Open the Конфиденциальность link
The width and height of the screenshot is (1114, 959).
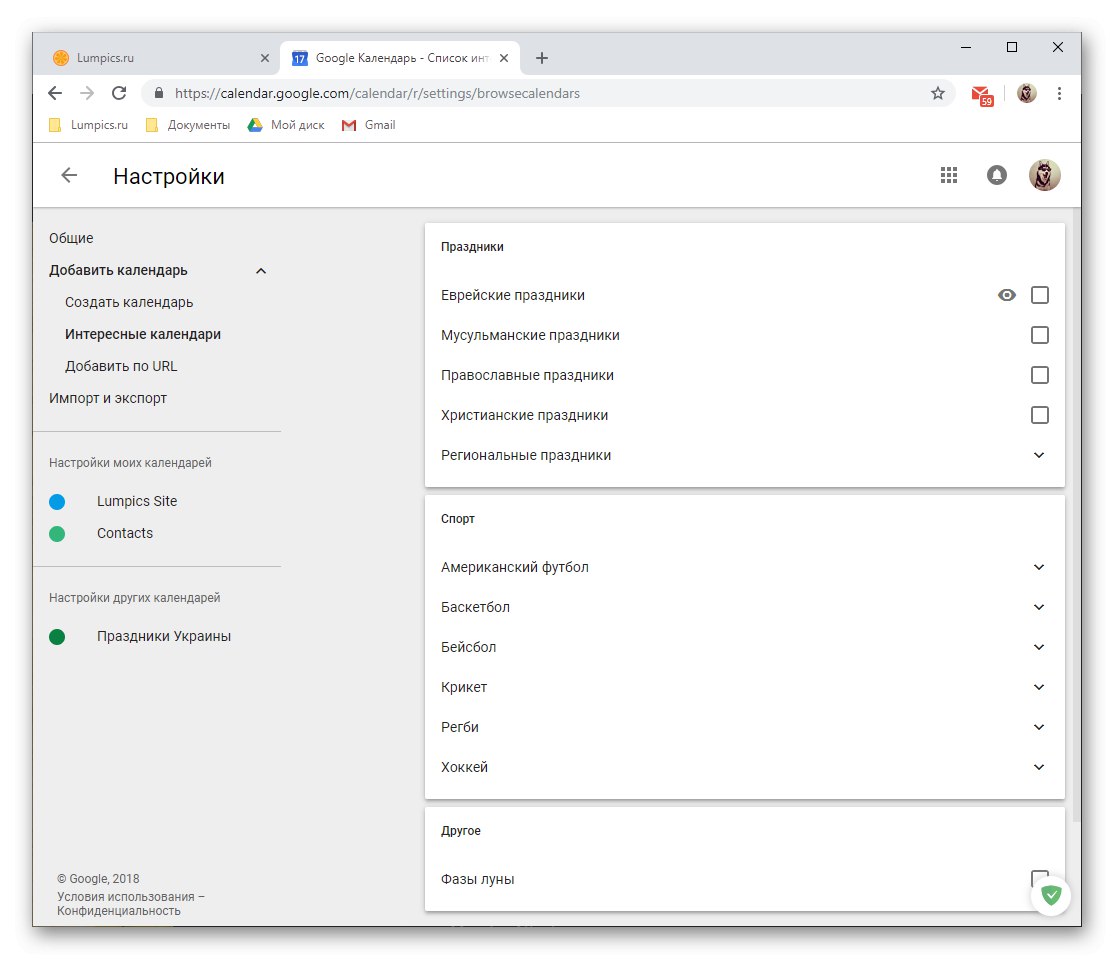click(118, 911)
